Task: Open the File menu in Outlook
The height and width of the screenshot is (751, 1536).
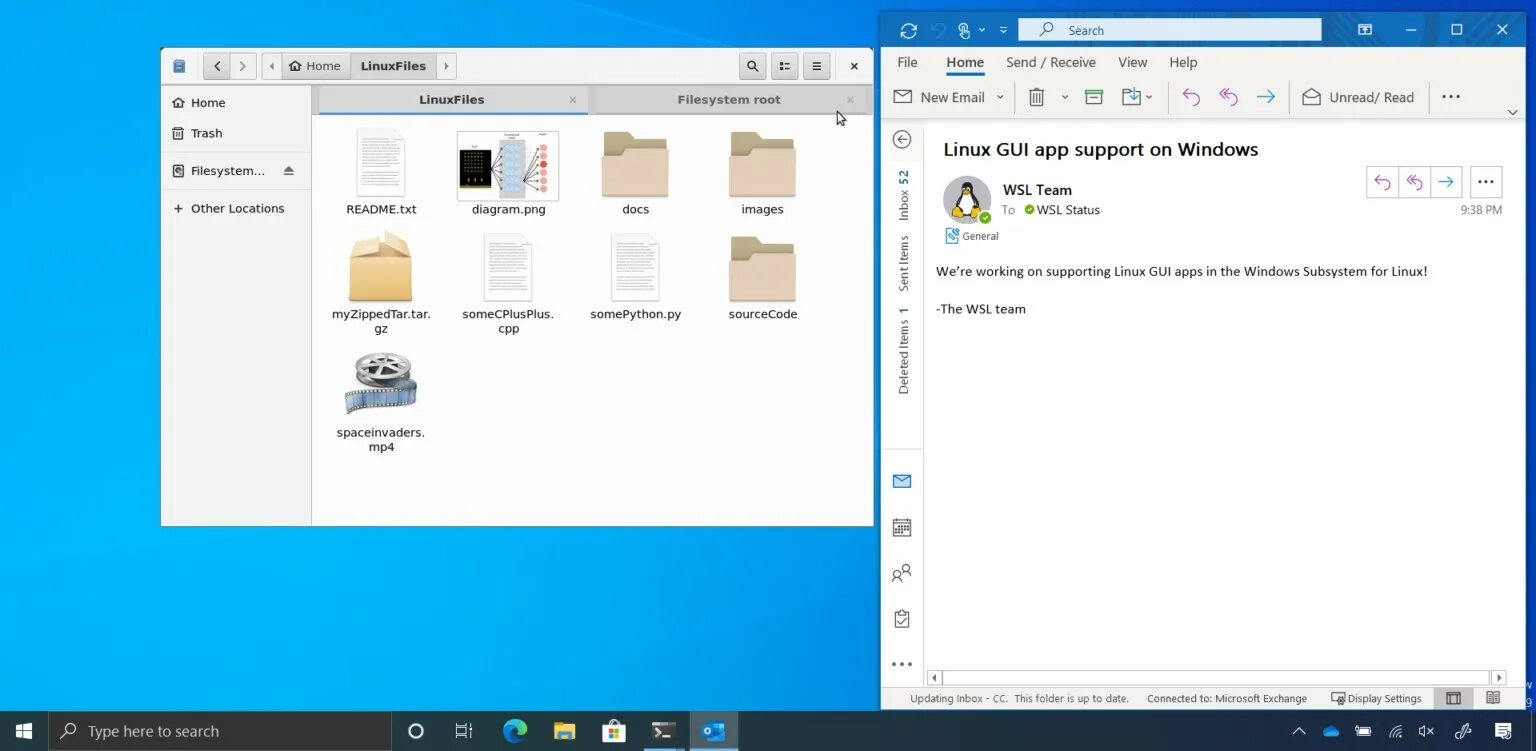Action: tap(907, 62)
